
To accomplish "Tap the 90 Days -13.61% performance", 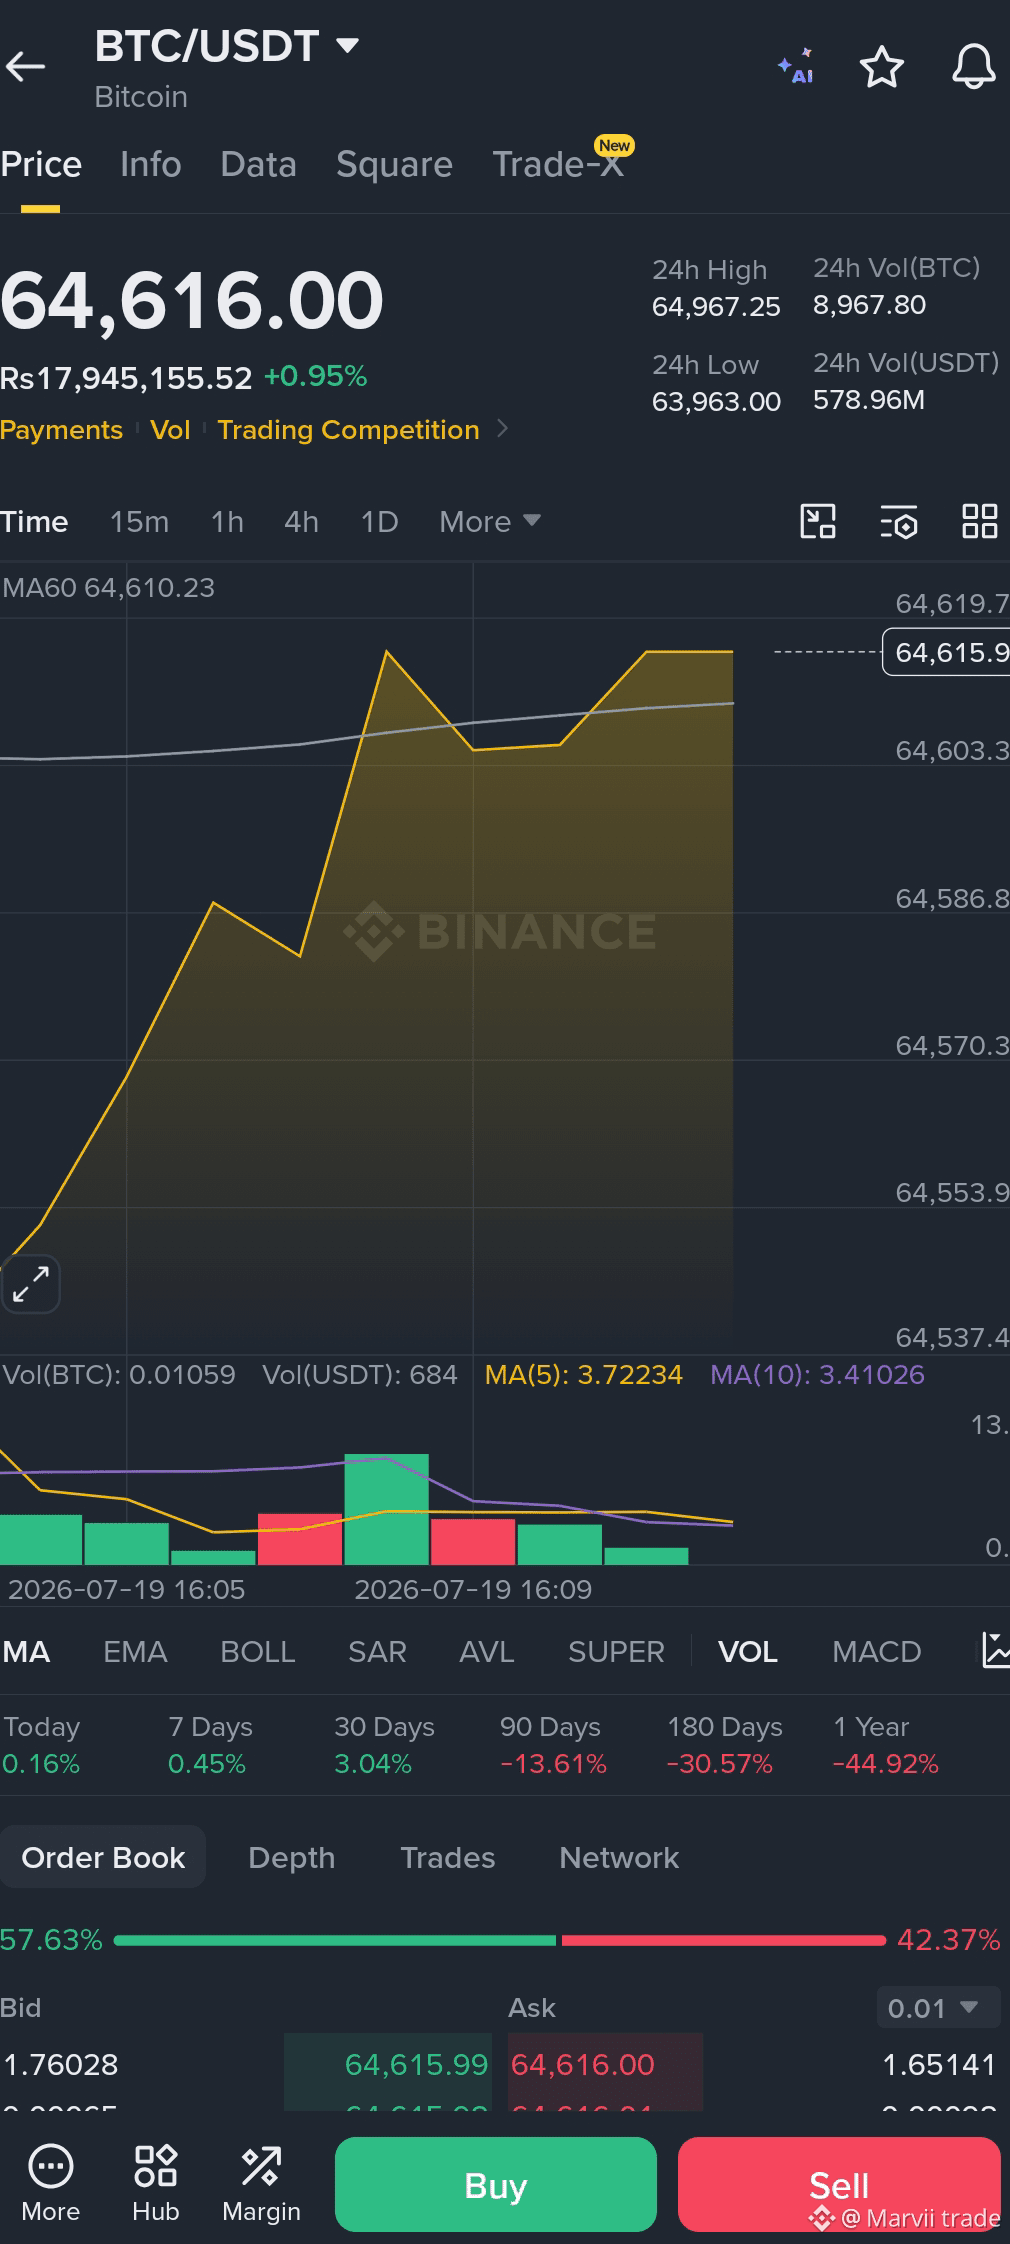I will (x=553, y=1745).
